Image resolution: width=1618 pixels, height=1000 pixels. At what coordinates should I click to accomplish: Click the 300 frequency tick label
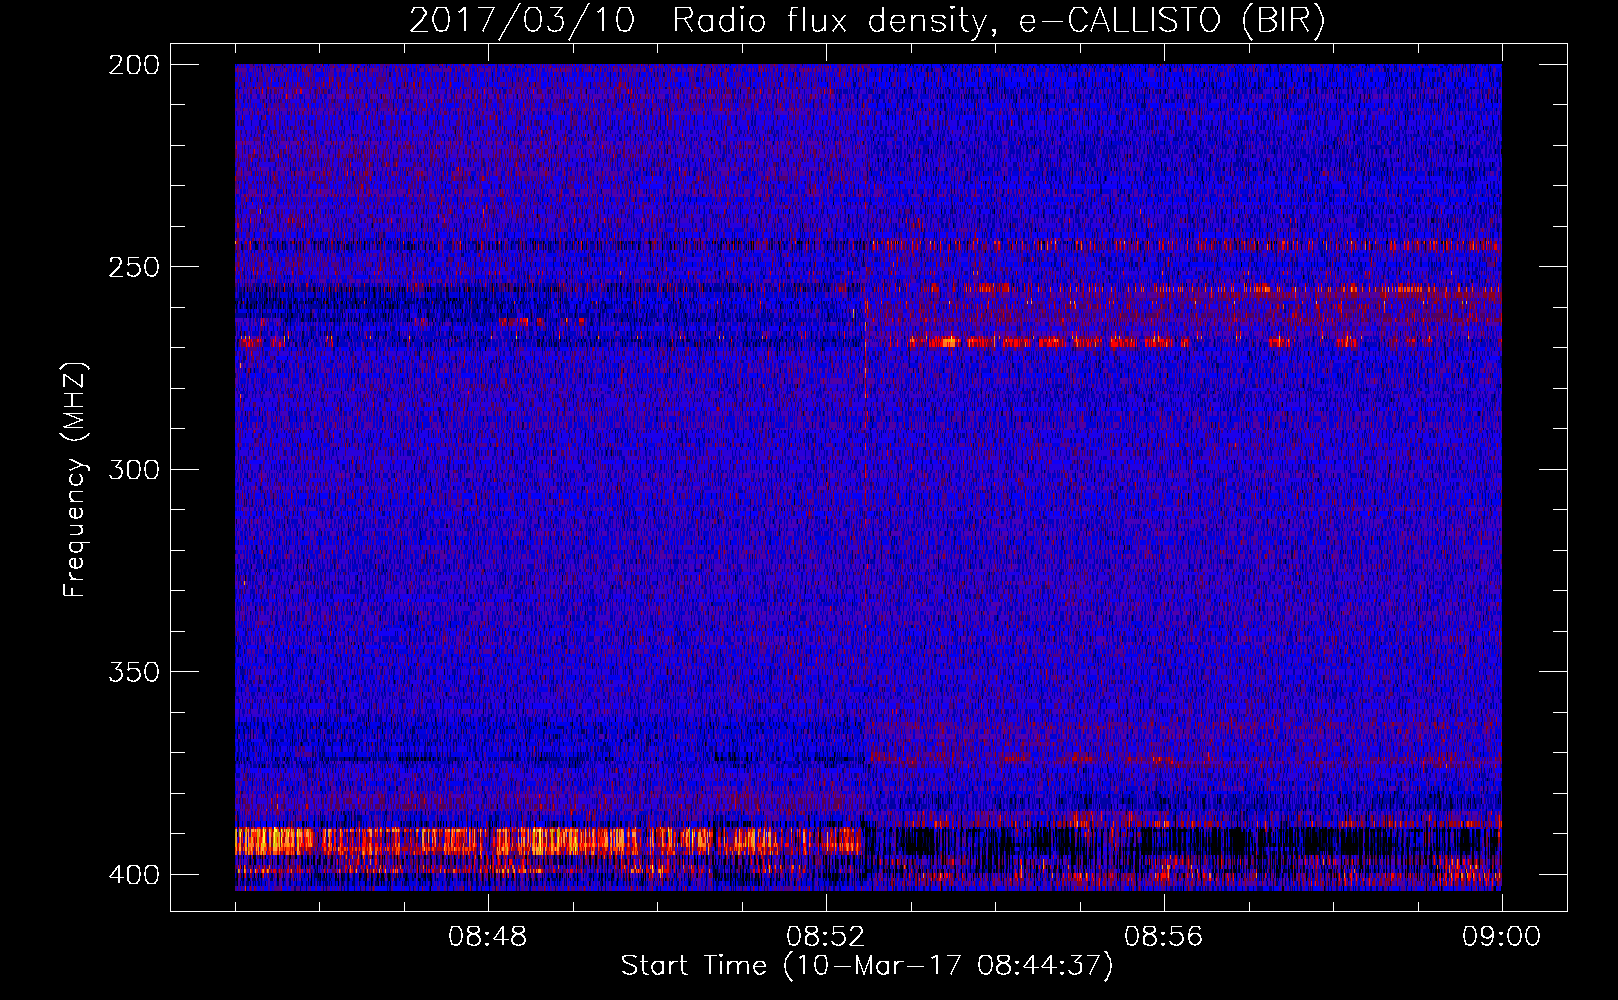click(x=134, y=469)
